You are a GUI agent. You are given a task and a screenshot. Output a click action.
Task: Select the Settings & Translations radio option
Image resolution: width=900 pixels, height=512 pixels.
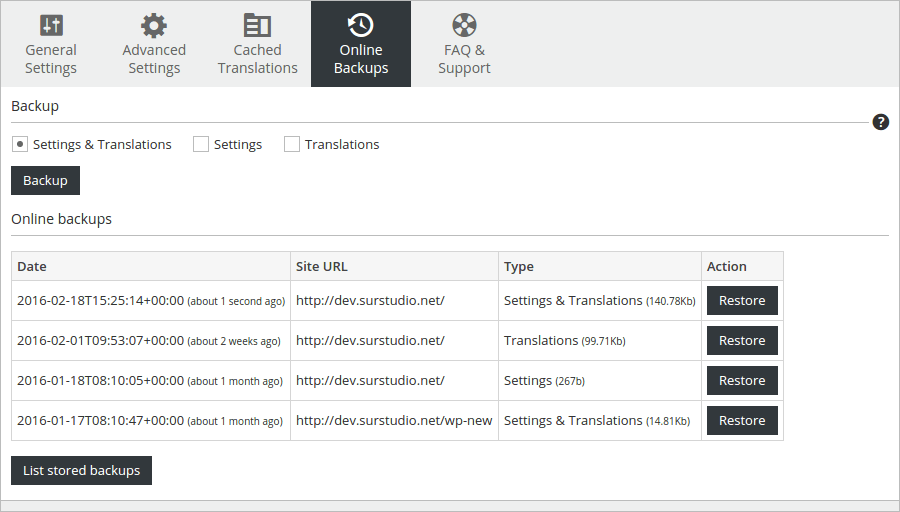pos(20,144)
